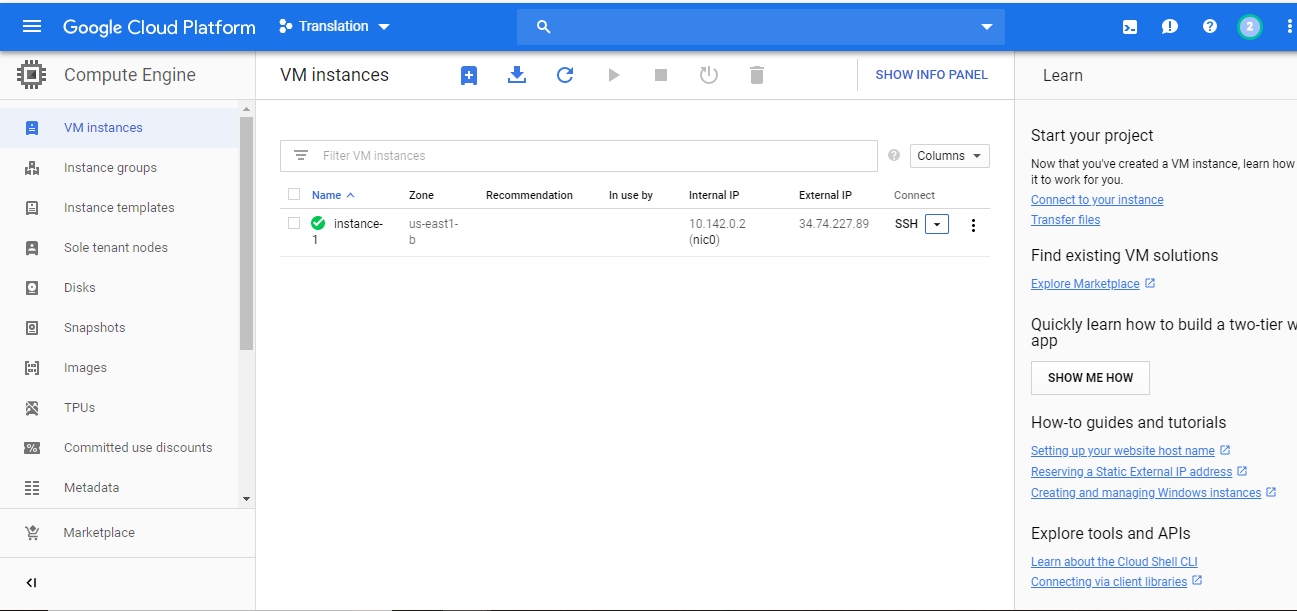
Task: Click the Google Cloud Platform logo text
Action: [x=159, y=27]
